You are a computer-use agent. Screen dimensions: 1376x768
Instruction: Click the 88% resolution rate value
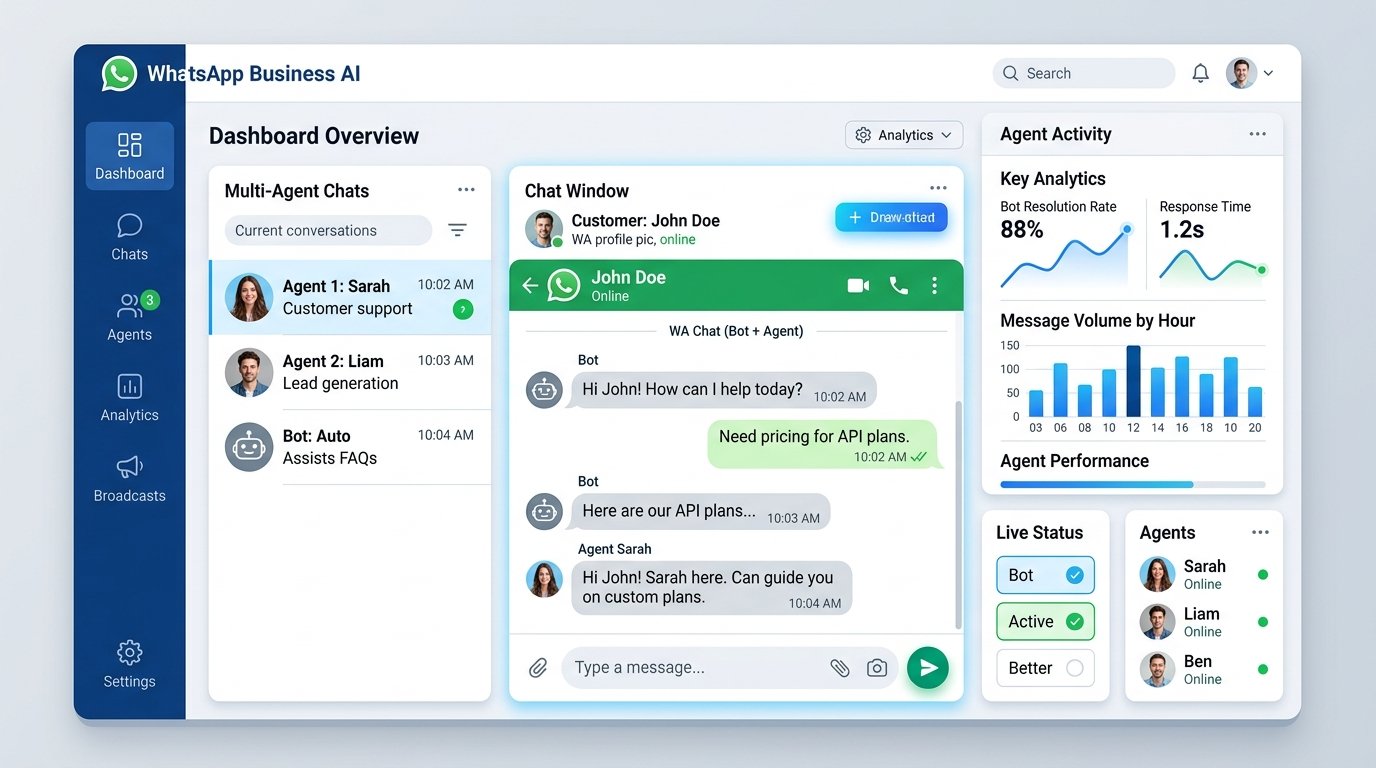pos(1022,230)
